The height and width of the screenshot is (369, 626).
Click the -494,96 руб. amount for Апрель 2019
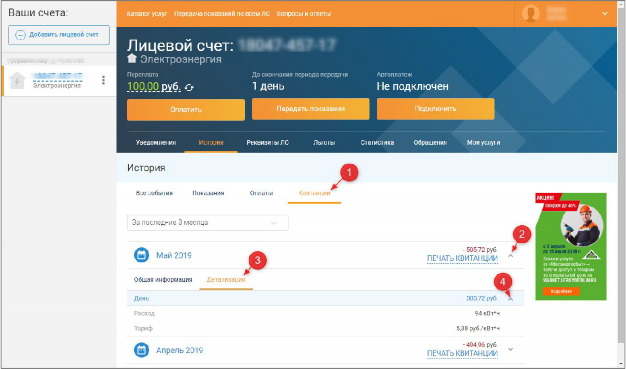coord(480,345)
